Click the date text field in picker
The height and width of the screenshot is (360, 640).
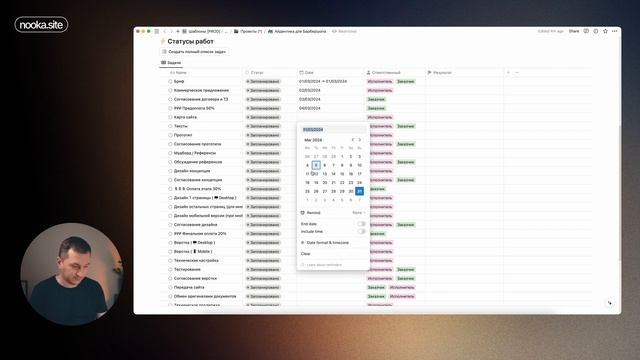pos(333,130)
